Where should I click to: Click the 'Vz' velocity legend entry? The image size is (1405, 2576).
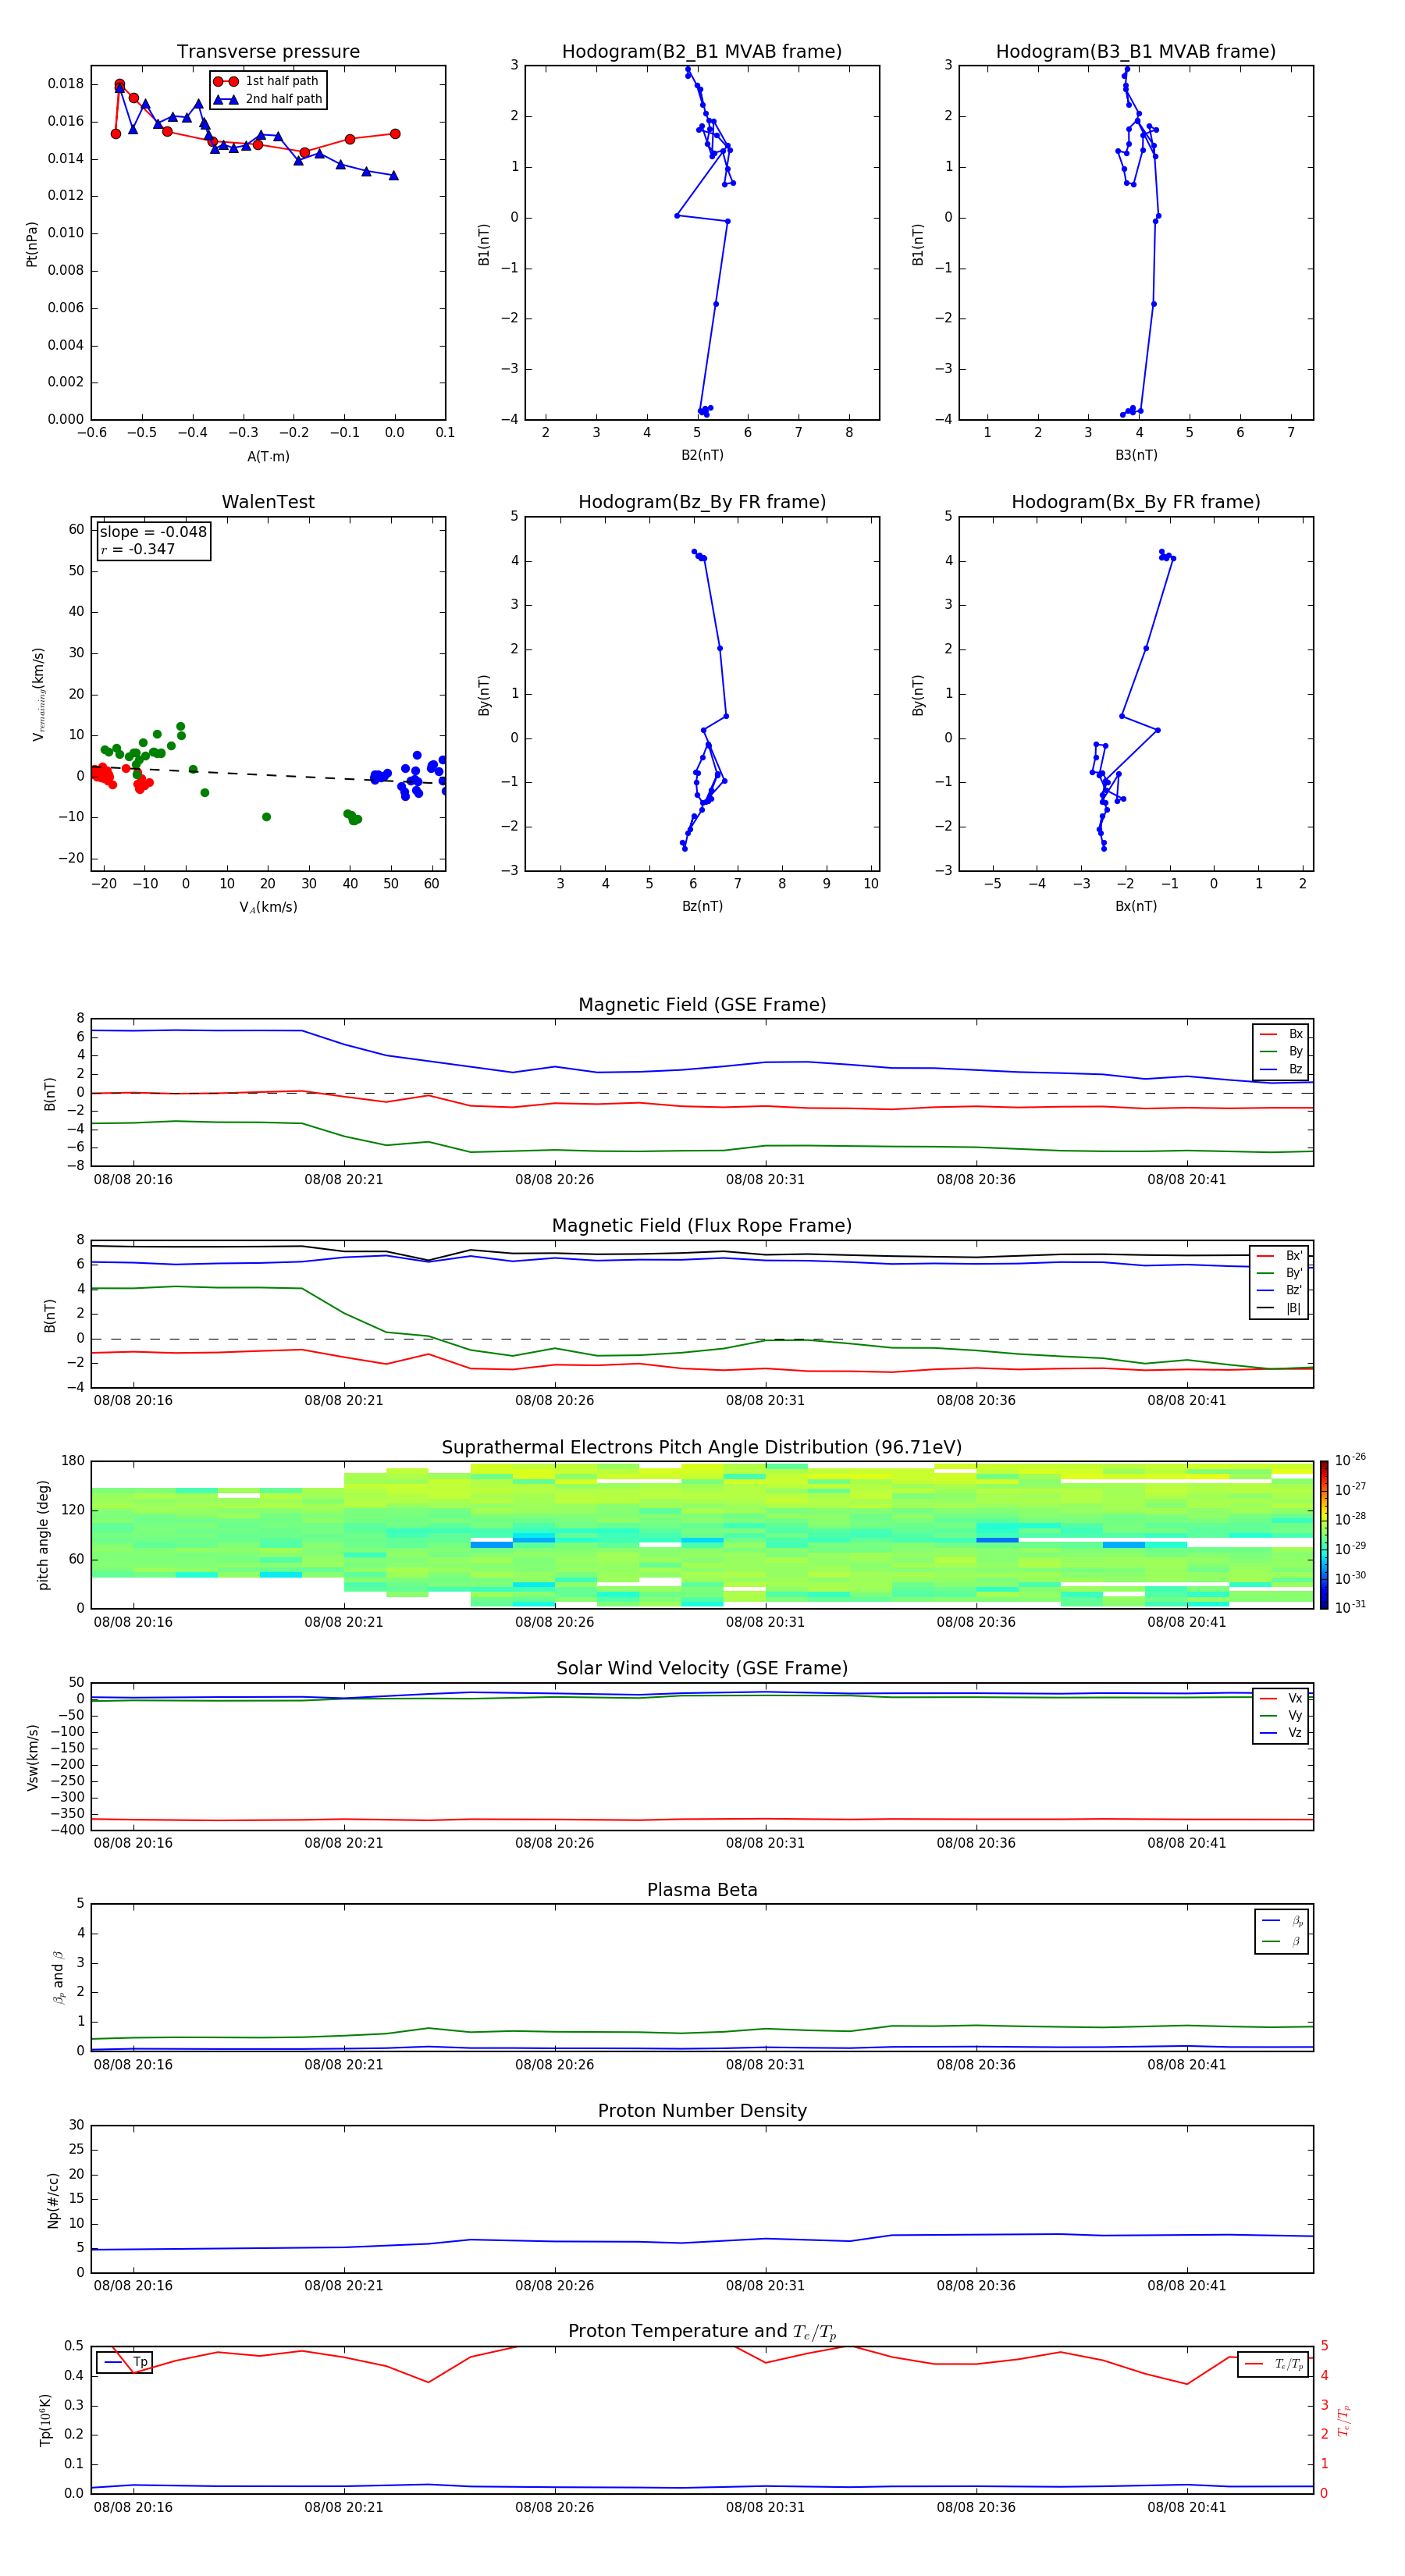[x=1281, y=1733]
